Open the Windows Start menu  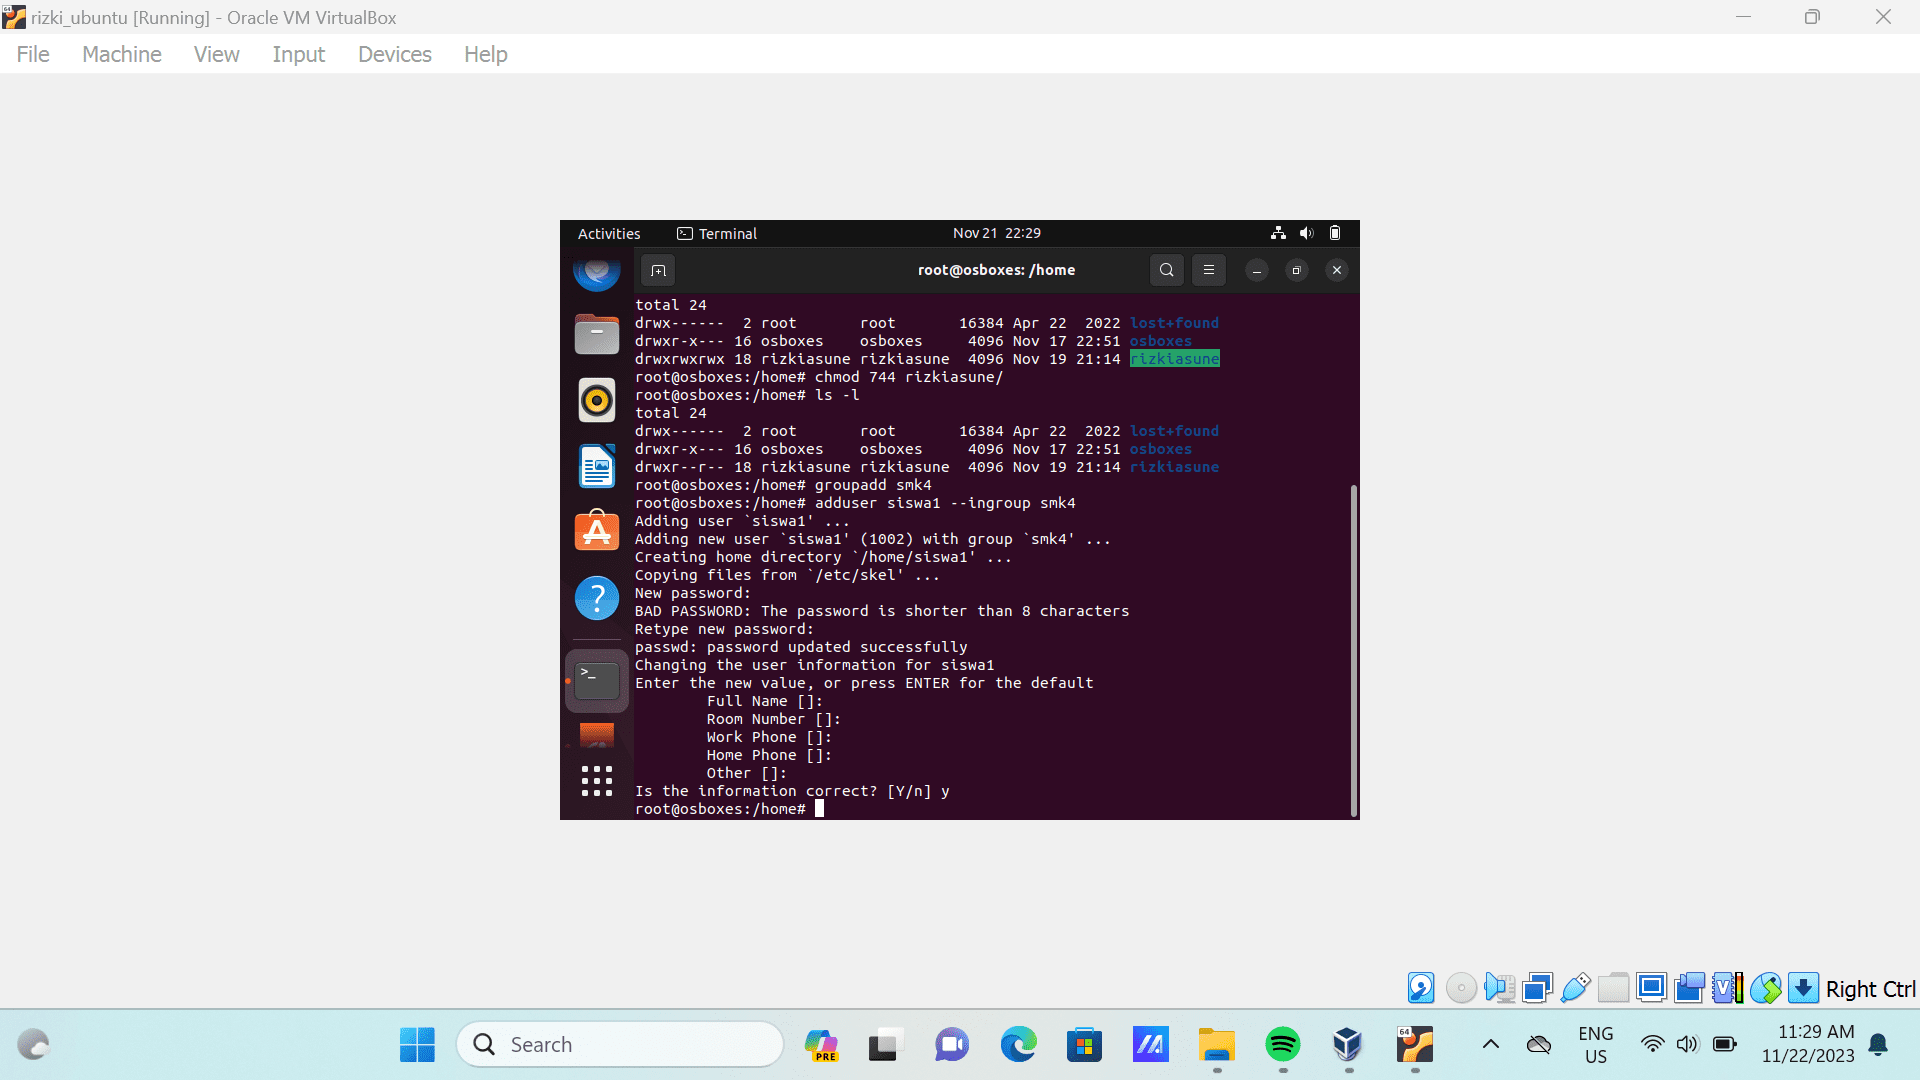pos(417,1045)
